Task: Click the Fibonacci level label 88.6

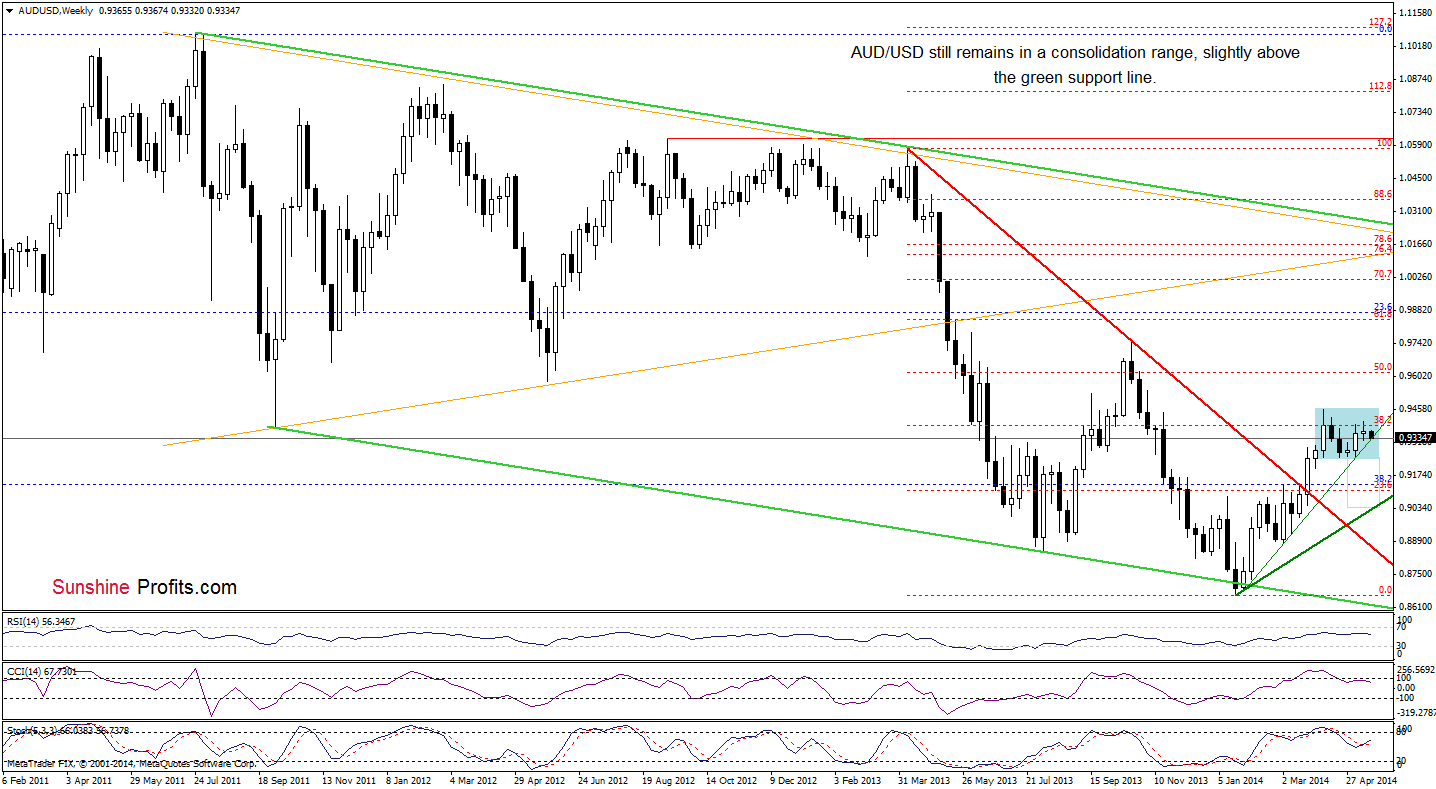Action: pyautogui.click(x=1384, y=194)
